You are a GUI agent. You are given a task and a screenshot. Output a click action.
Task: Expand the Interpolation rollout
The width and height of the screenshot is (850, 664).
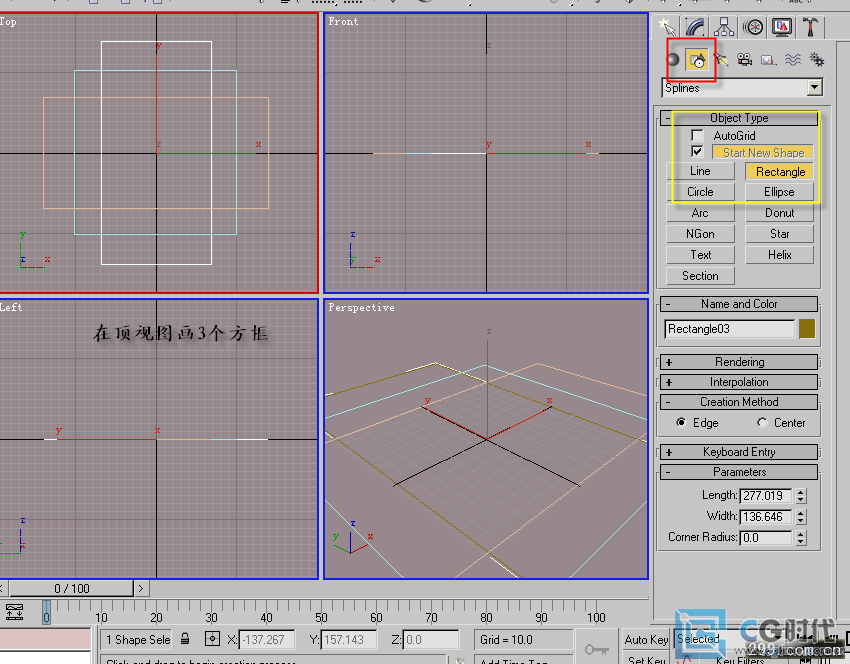(x=739, y=382)
